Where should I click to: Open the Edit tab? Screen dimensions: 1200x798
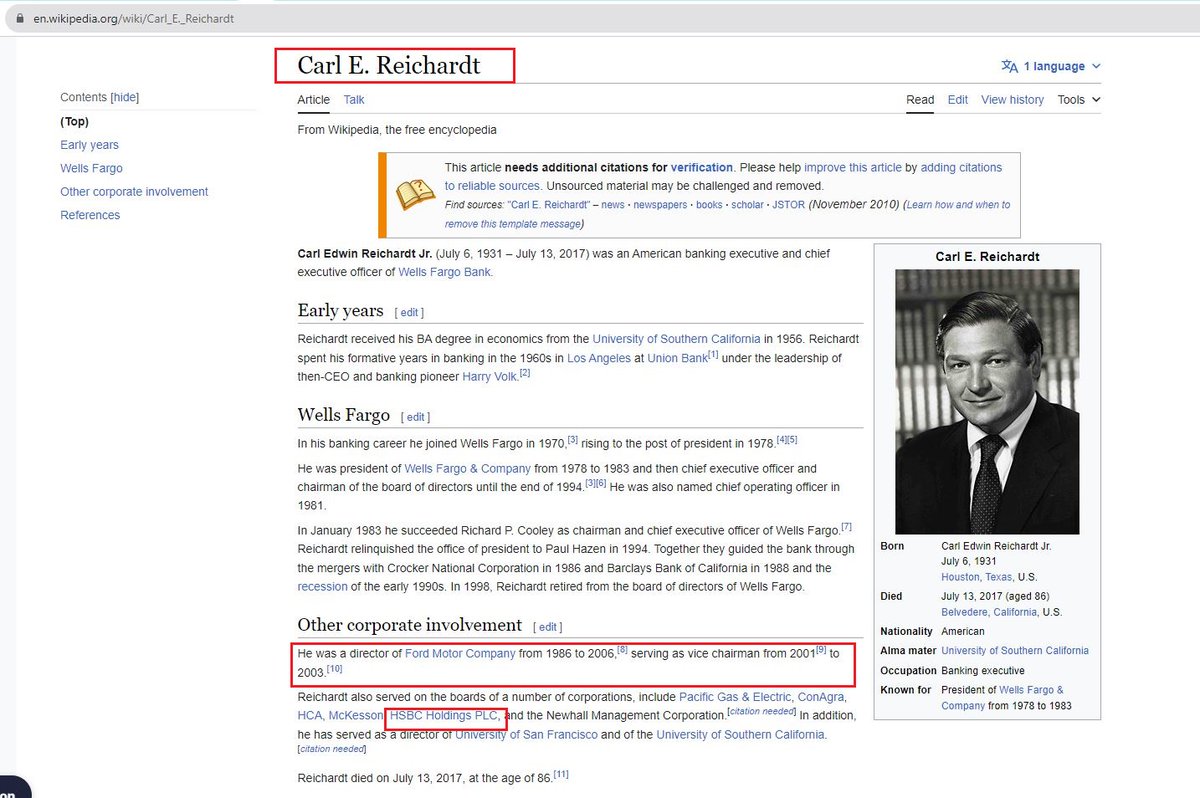coord(958,100)
